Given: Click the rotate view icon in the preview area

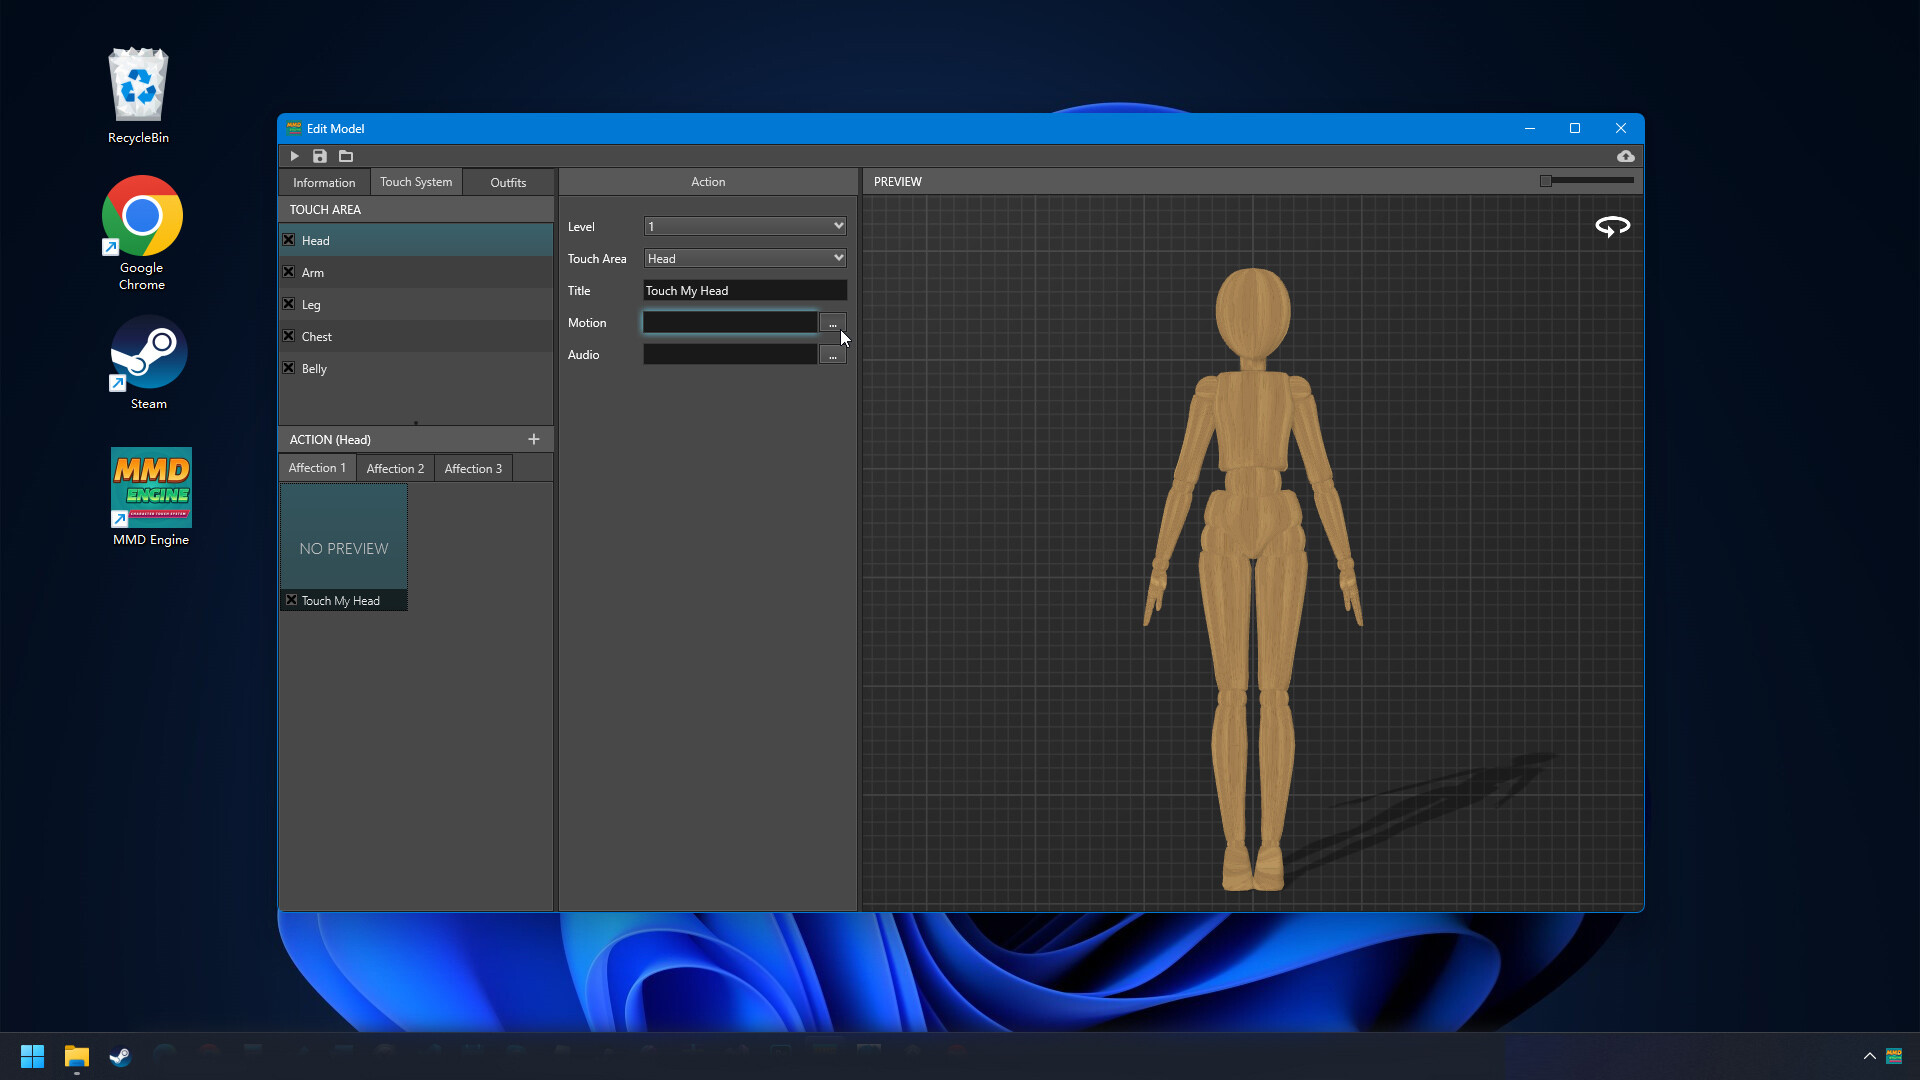Looking at the screenshot, I should tap(1611, 227).
